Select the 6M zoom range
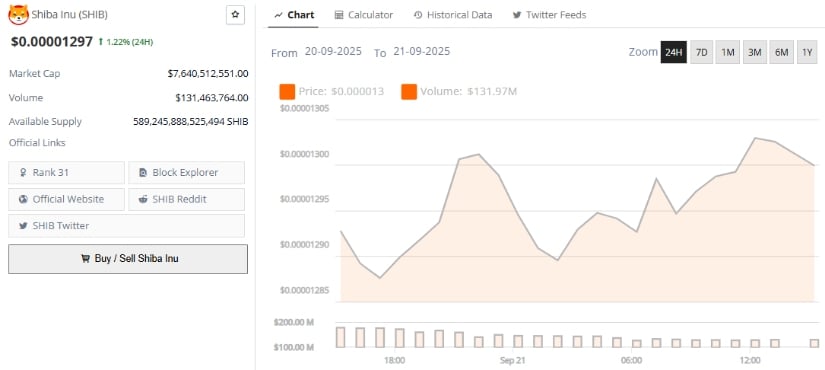The image size is (825, 370). click(781, 52)
